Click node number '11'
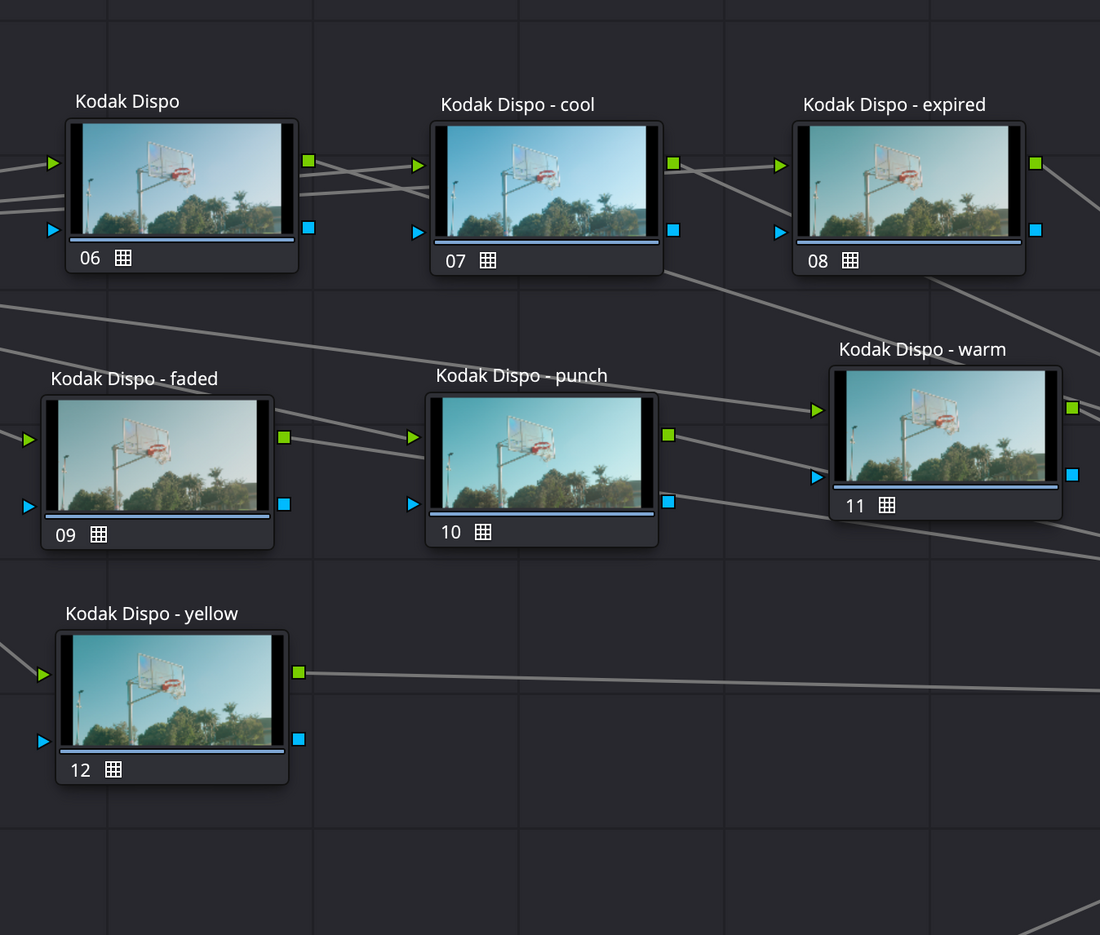1100x935 pixels. pos(854,506)
